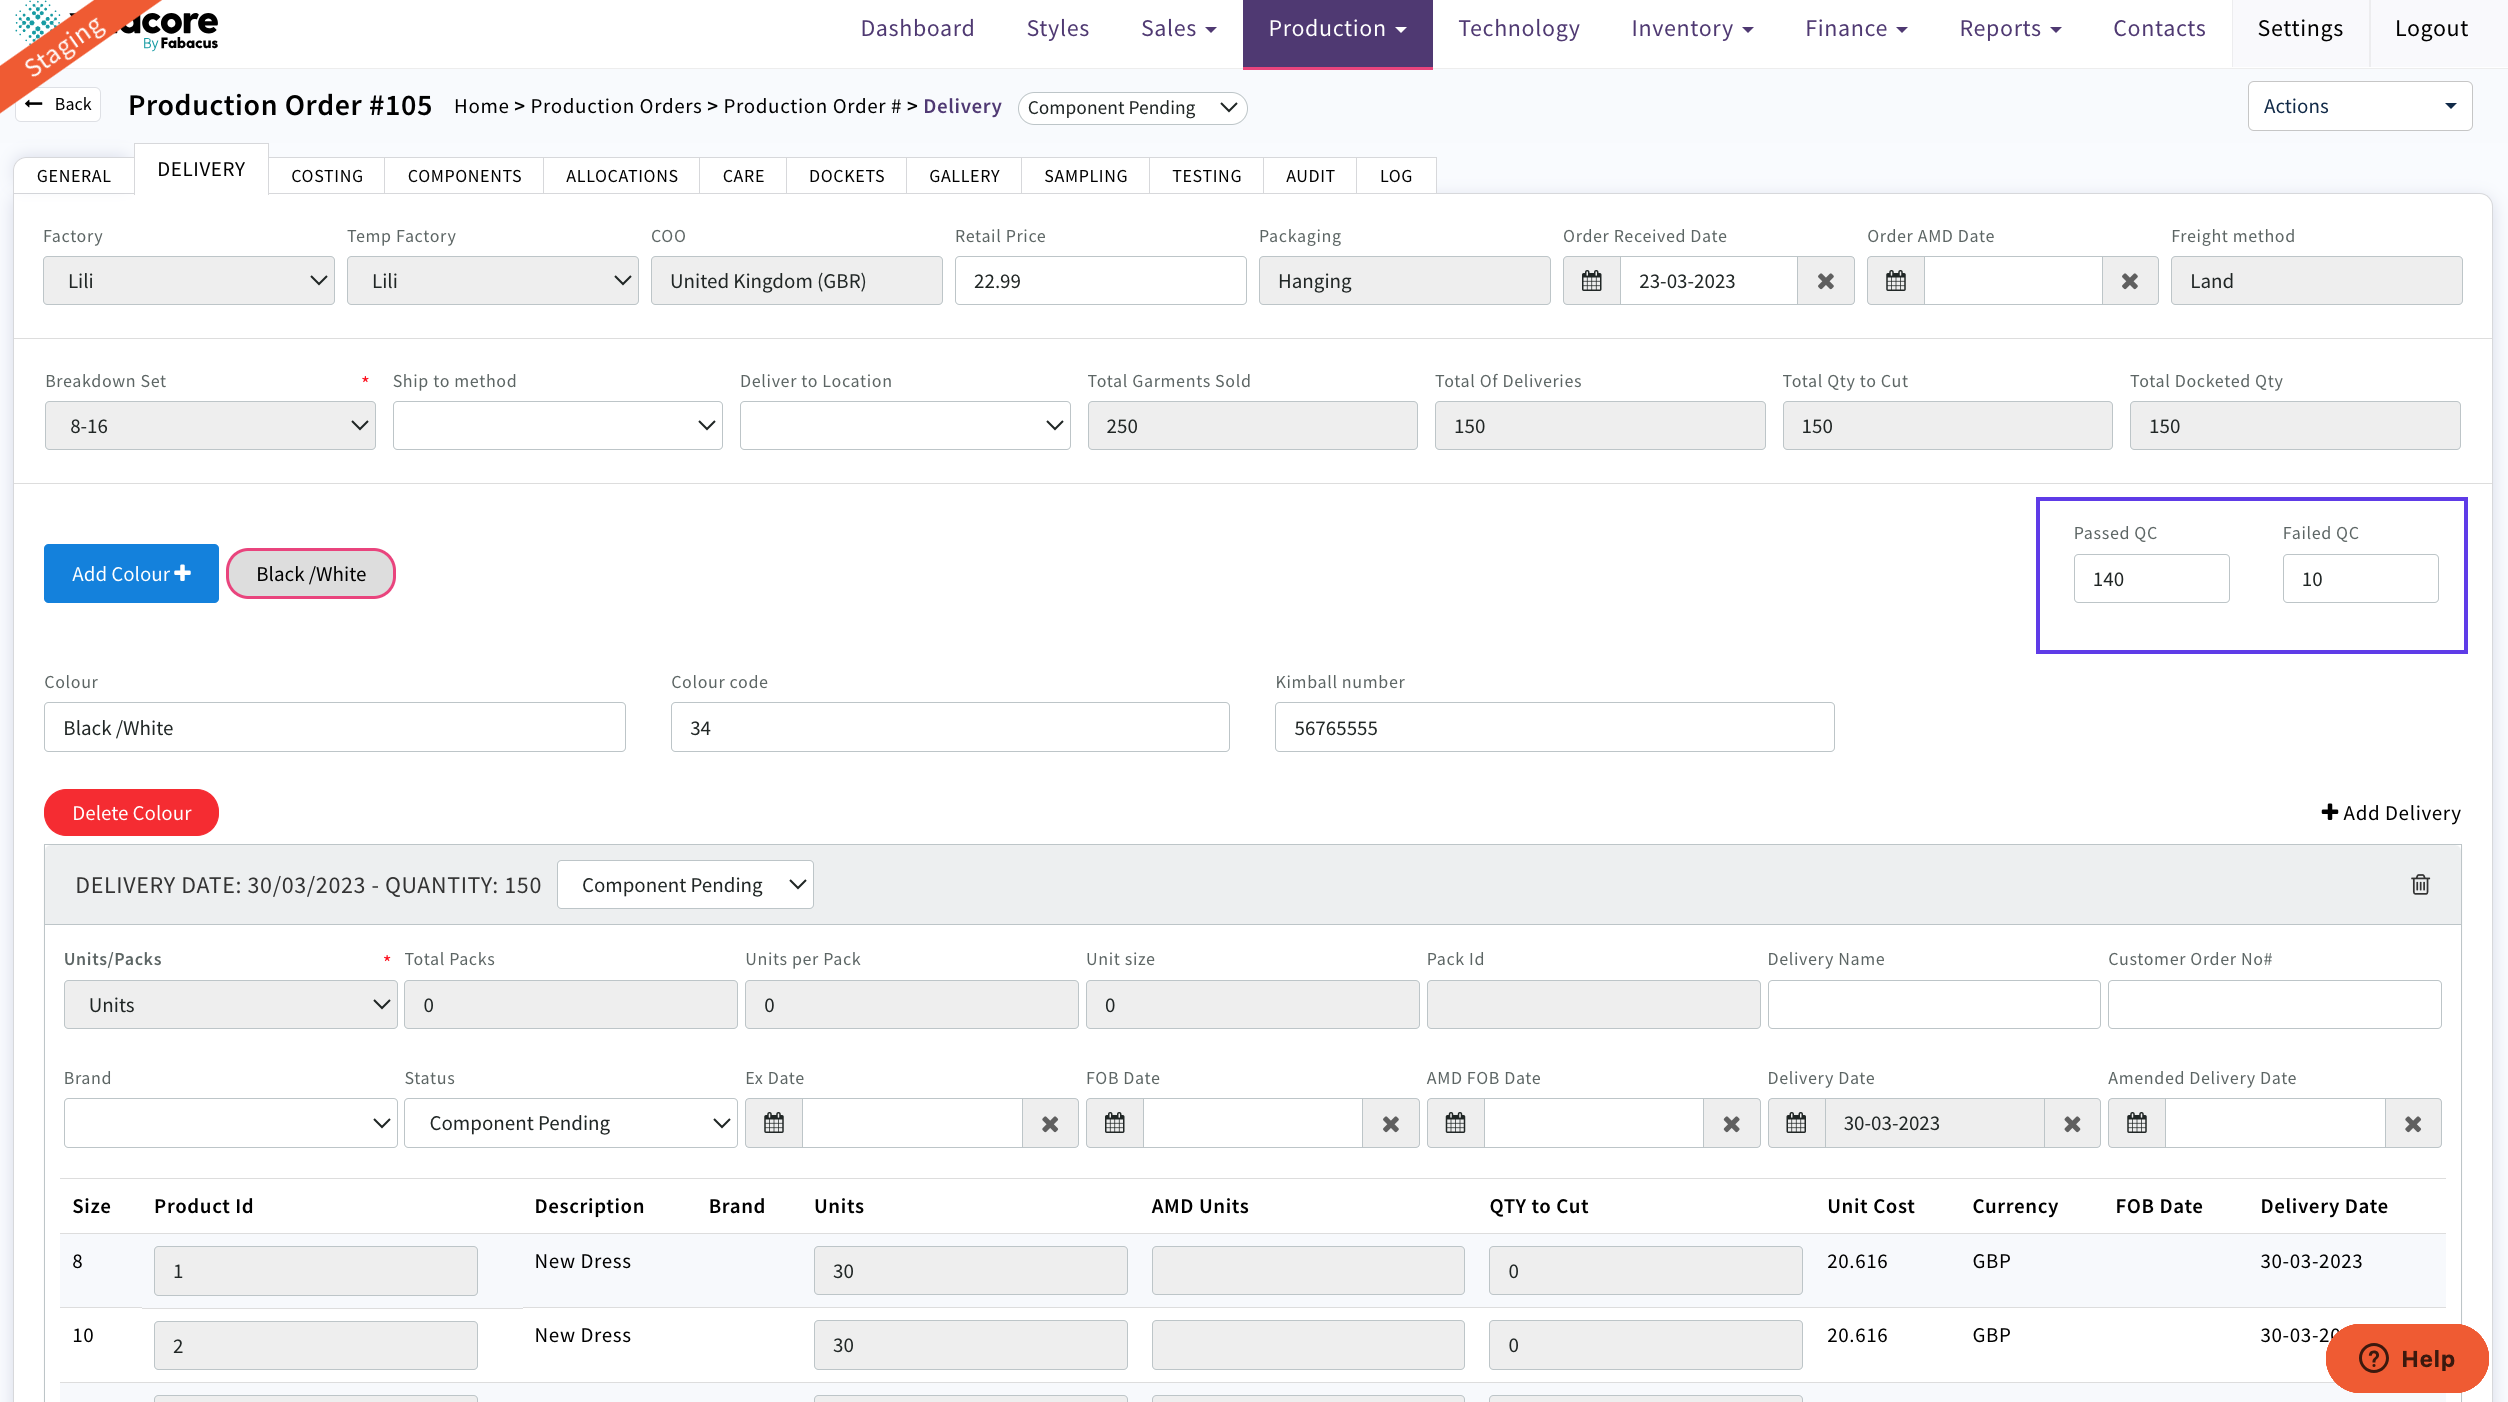Screen dimensions: 2508x1402
Task: Expand Units/Packs selector
Action: pos(230,1005)
